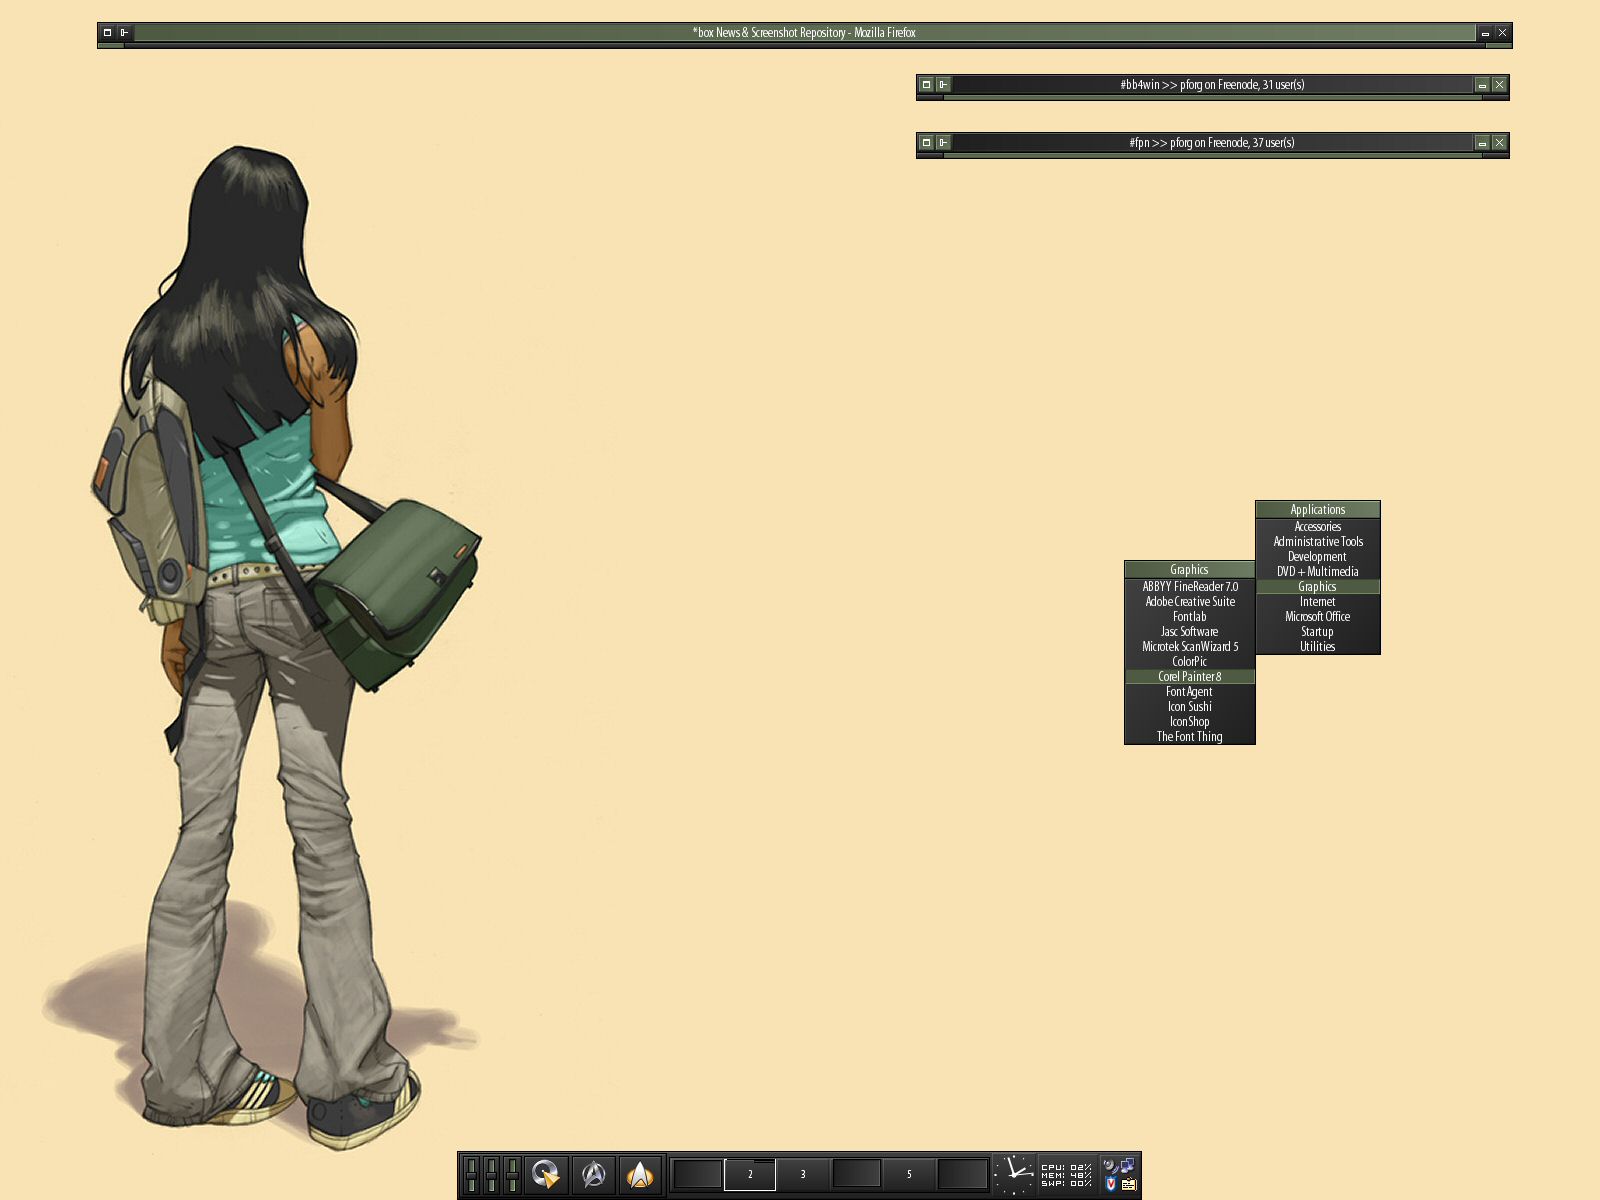The width and height of the screenshot is (1600, 1200).
Task: Minimize the #bb4win chat window
Action: pos(1482,85)
